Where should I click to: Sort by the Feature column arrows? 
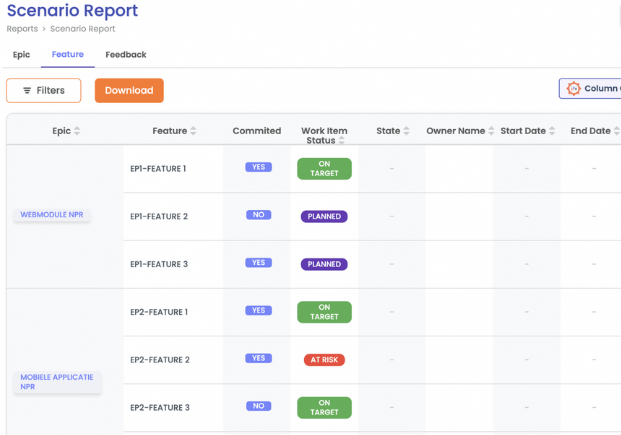pos(193,131)
